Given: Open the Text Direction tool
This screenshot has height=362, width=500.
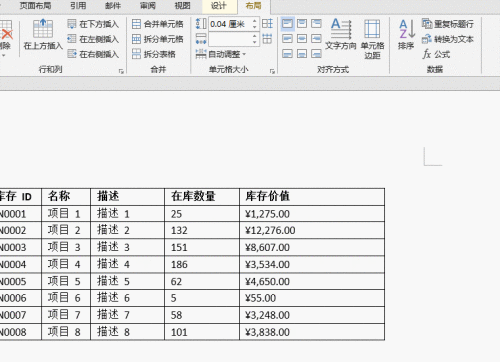Looking at the screenshot, I should click(x=341, y=34).
